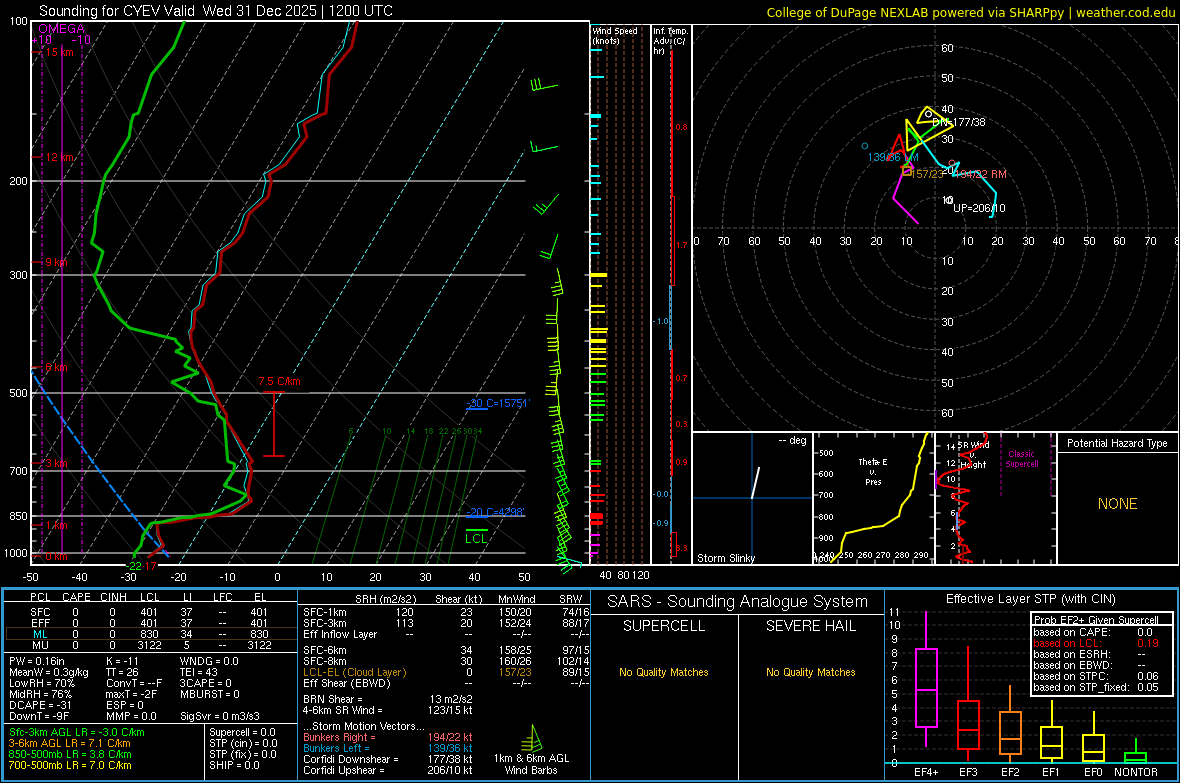Select the highlighted ML parcel row

150,634
